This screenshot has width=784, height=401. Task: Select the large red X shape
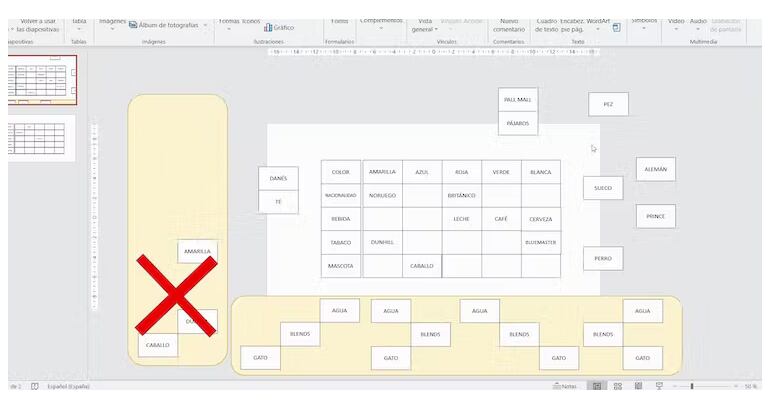click(177, 294)
